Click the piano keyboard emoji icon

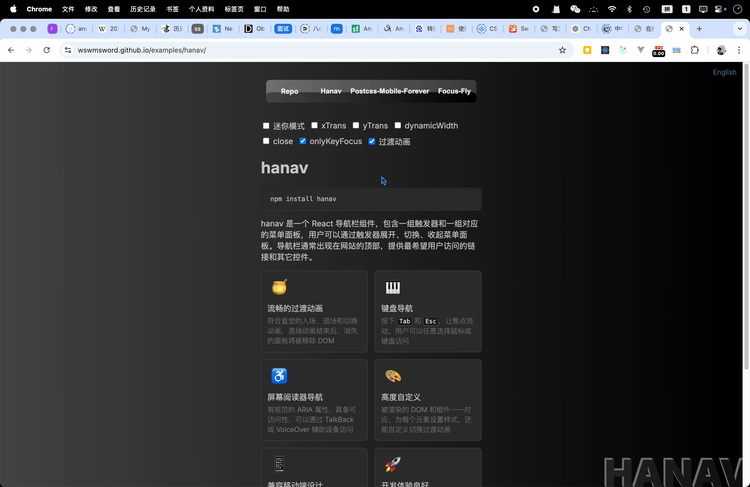pyautogui.click(x=393, y=287)
